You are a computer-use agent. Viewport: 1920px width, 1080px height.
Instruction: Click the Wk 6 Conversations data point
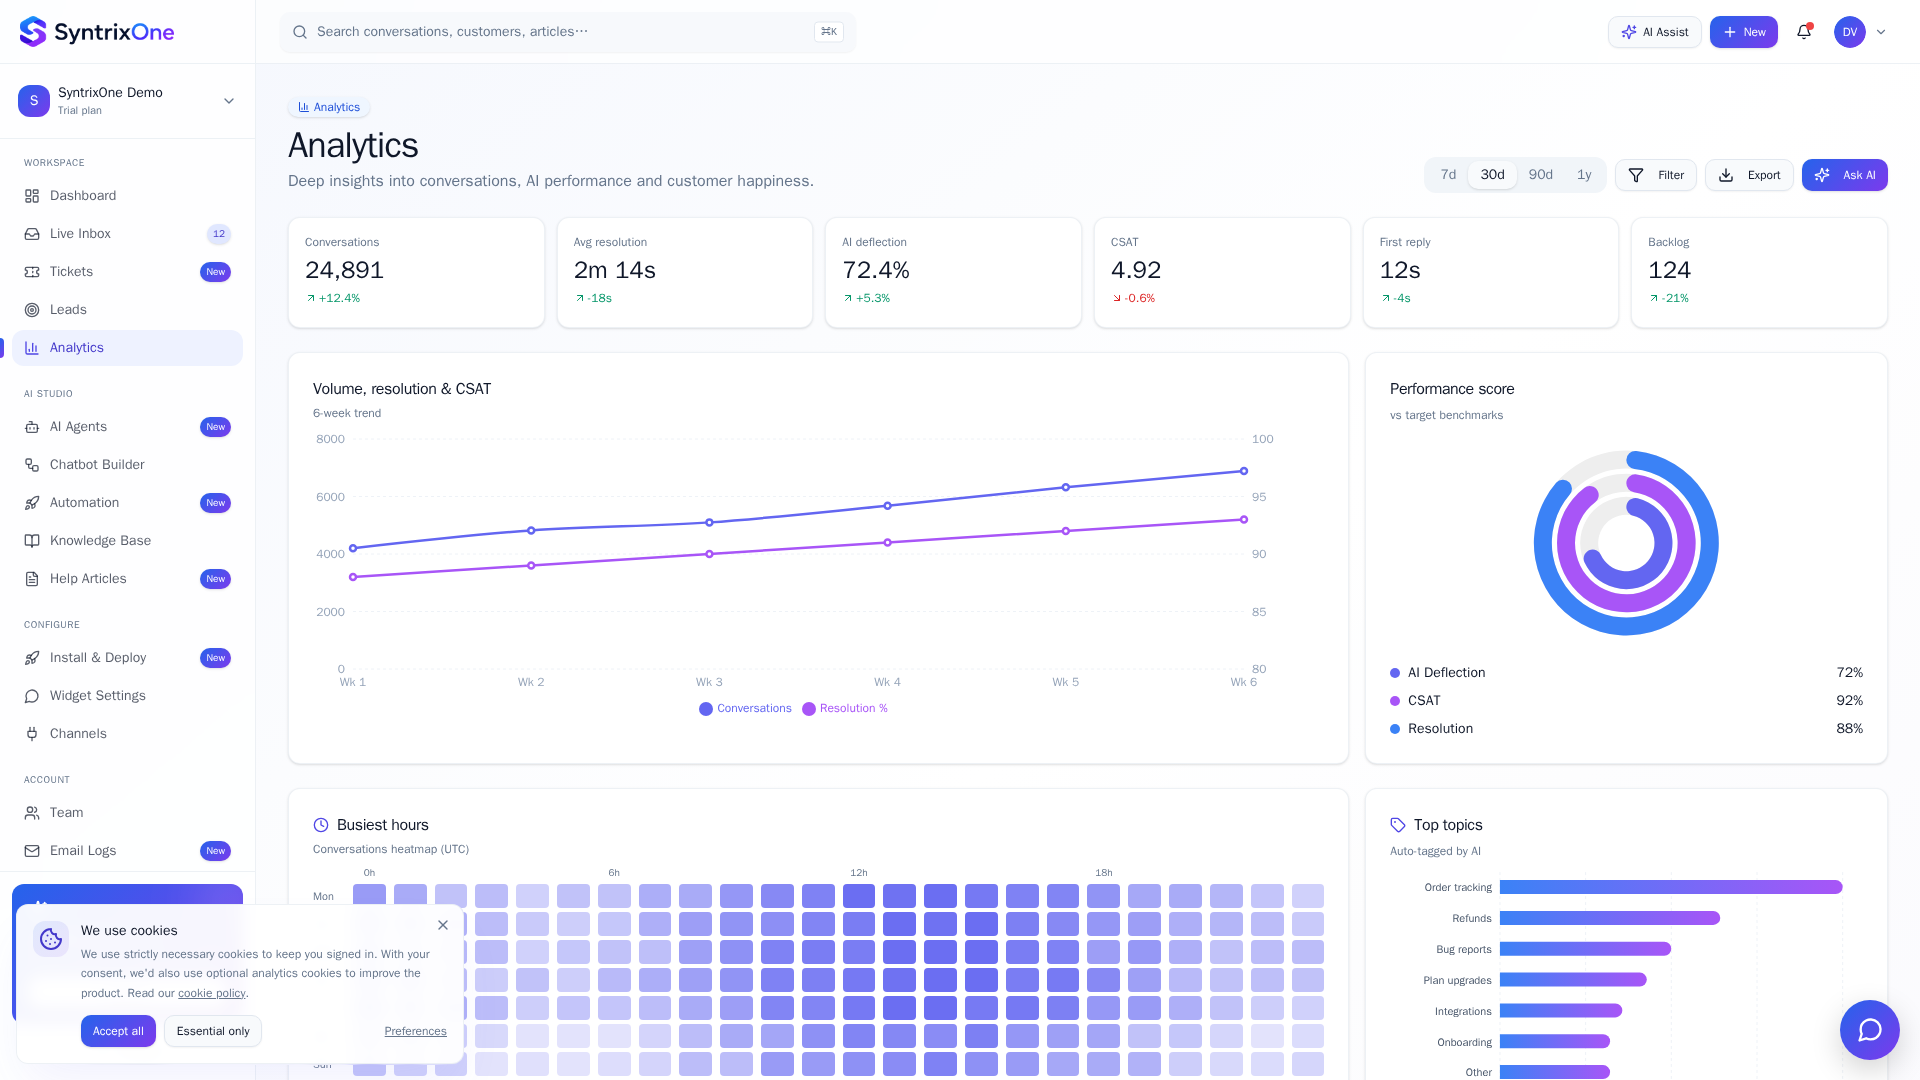[x=1244, y=471]
